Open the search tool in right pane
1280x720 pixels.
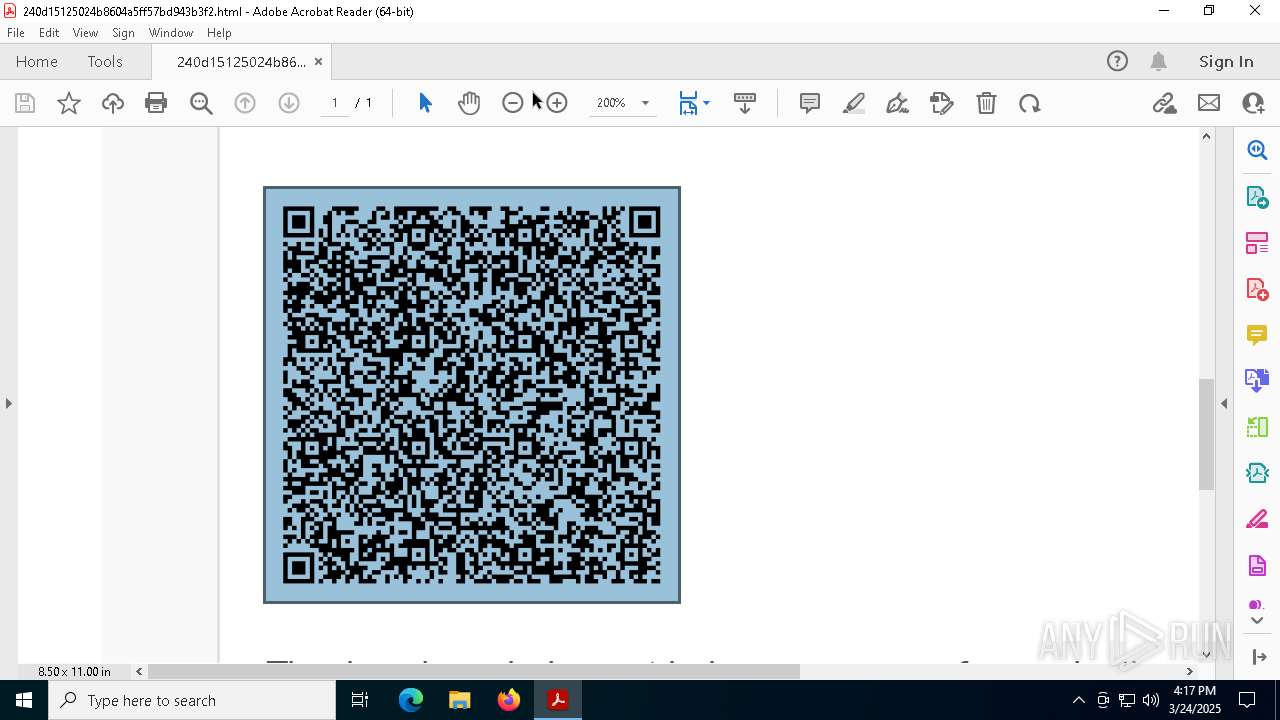(x=1257, y=150)
